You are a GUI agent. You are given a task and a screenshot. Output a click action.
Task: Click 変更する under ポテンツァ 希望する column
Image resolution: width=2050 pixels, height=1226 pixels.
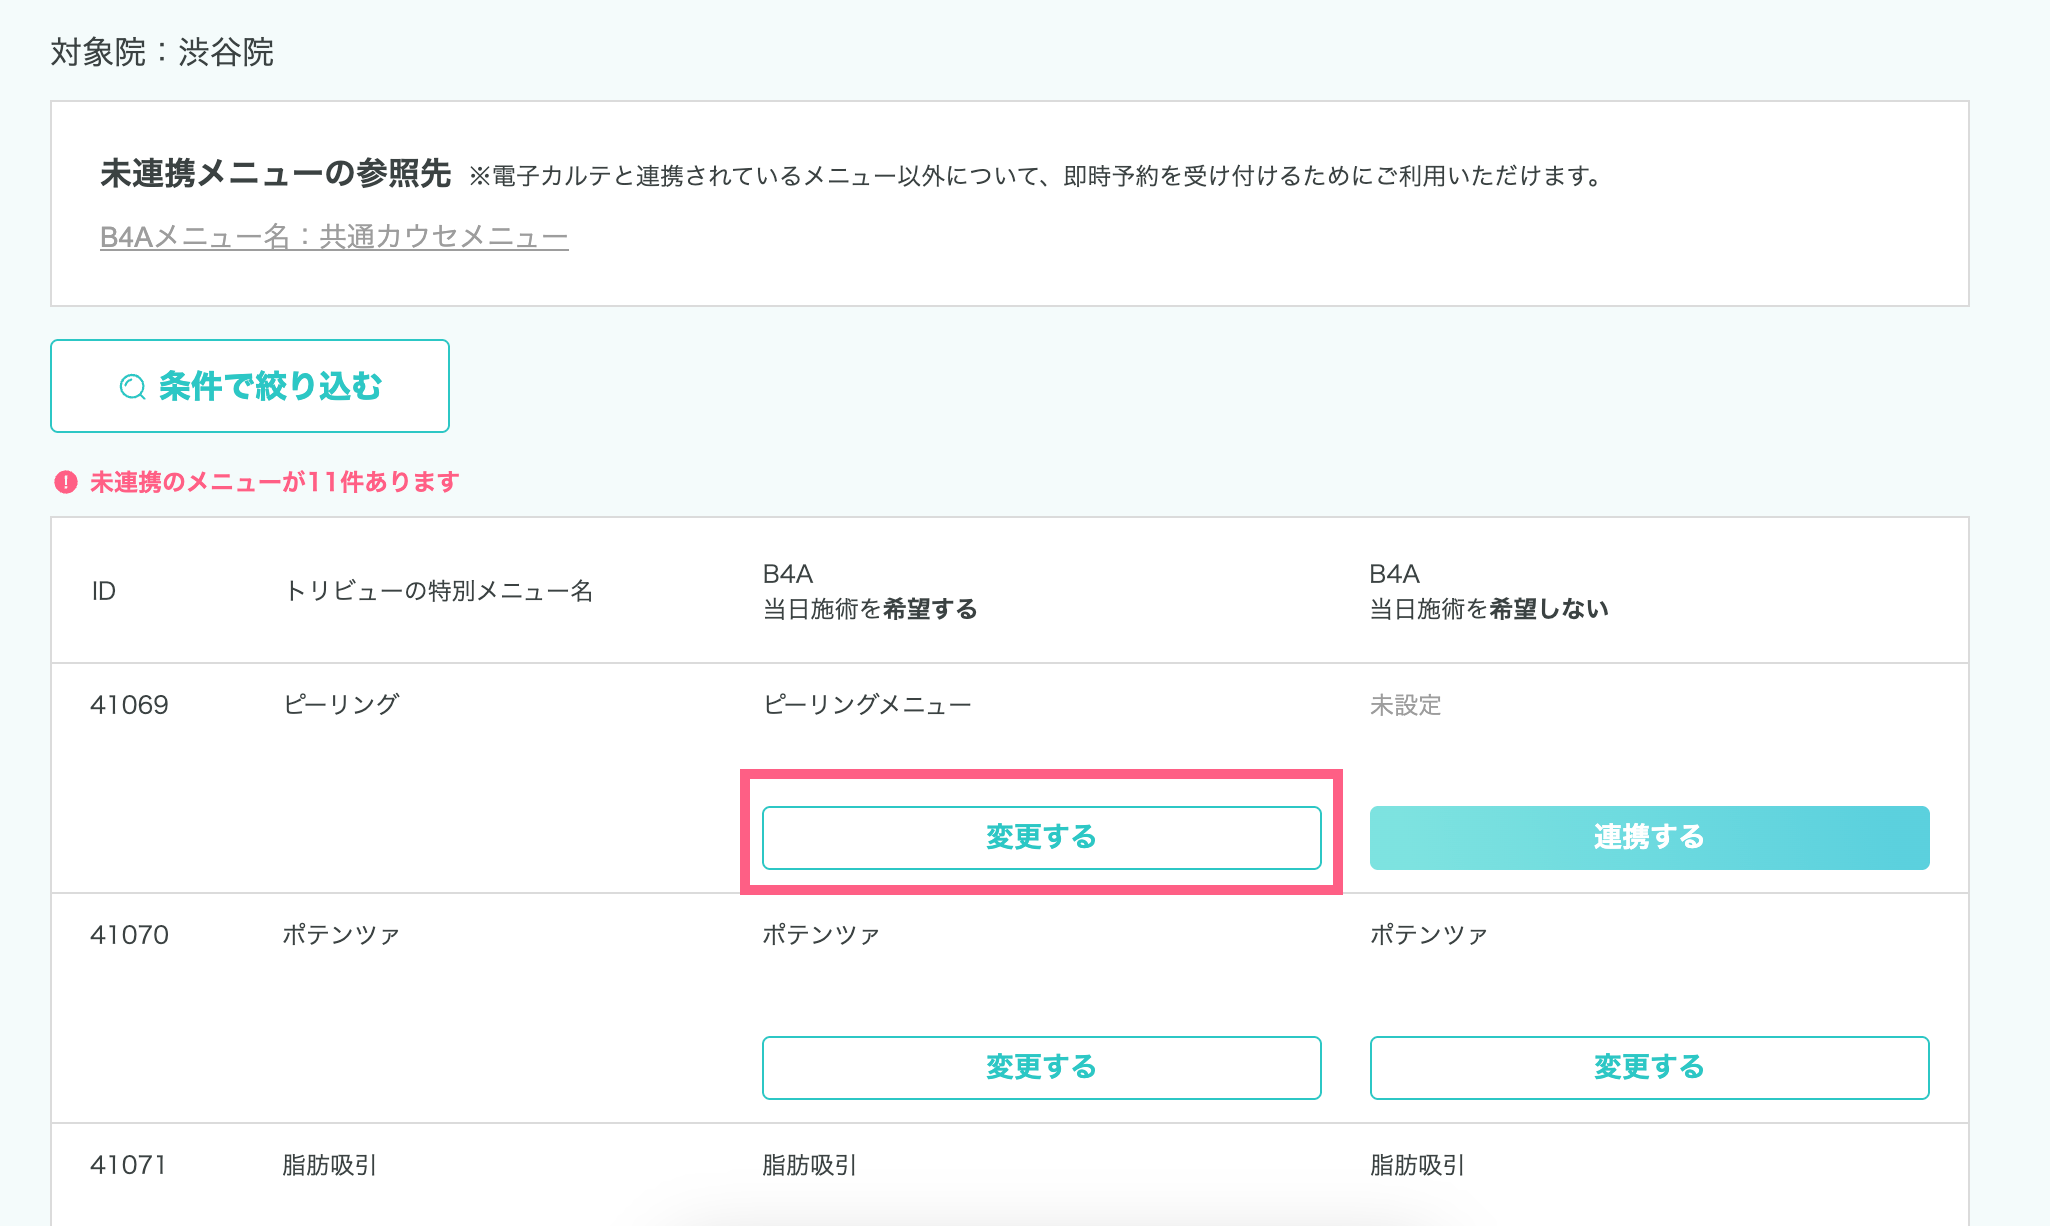tap(1041, 1067)
